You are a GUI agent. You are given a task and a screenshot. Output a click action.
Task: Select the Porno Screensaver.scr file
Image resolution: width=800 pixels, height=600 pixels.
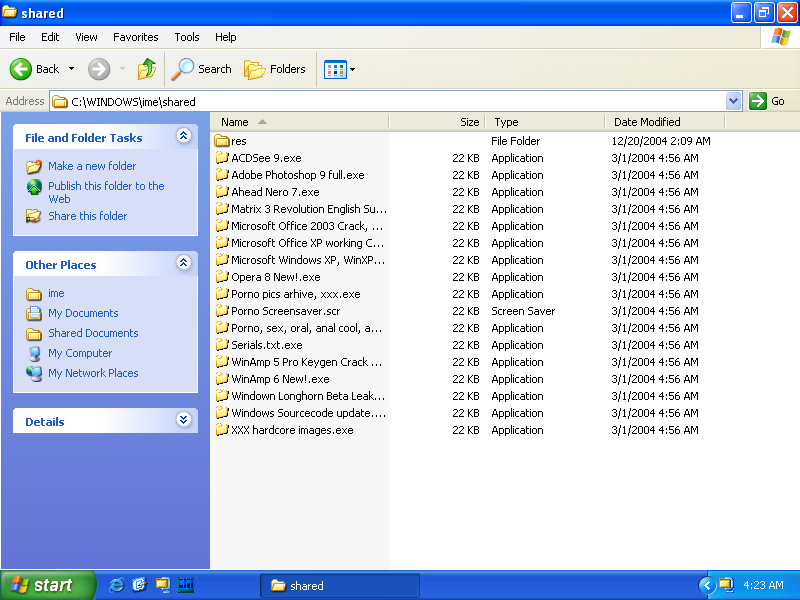pos(285,311)
